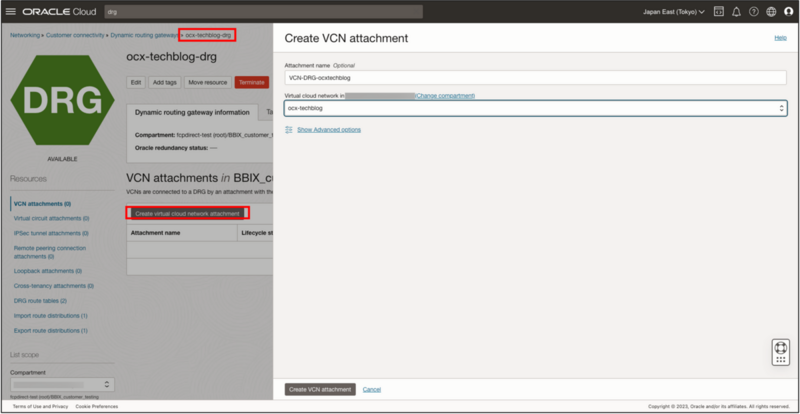Screen dimensions: 800x414
Task: Open the Compartment list scope dropdown
Action: tap(62, 384)
